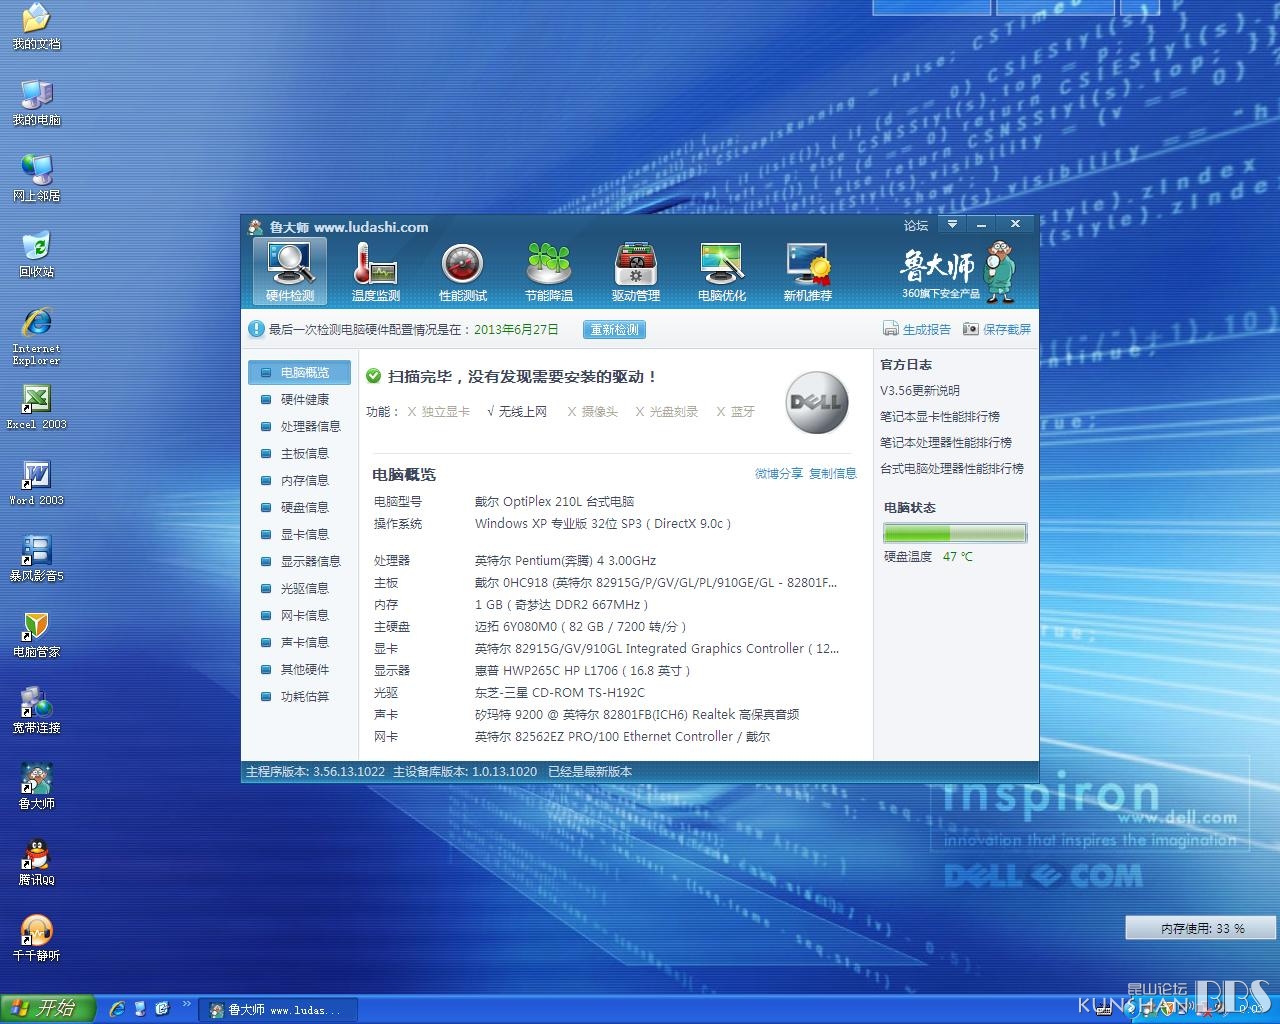
Task: Click 无线上网 feature indicator
Action: pos(517,412)
